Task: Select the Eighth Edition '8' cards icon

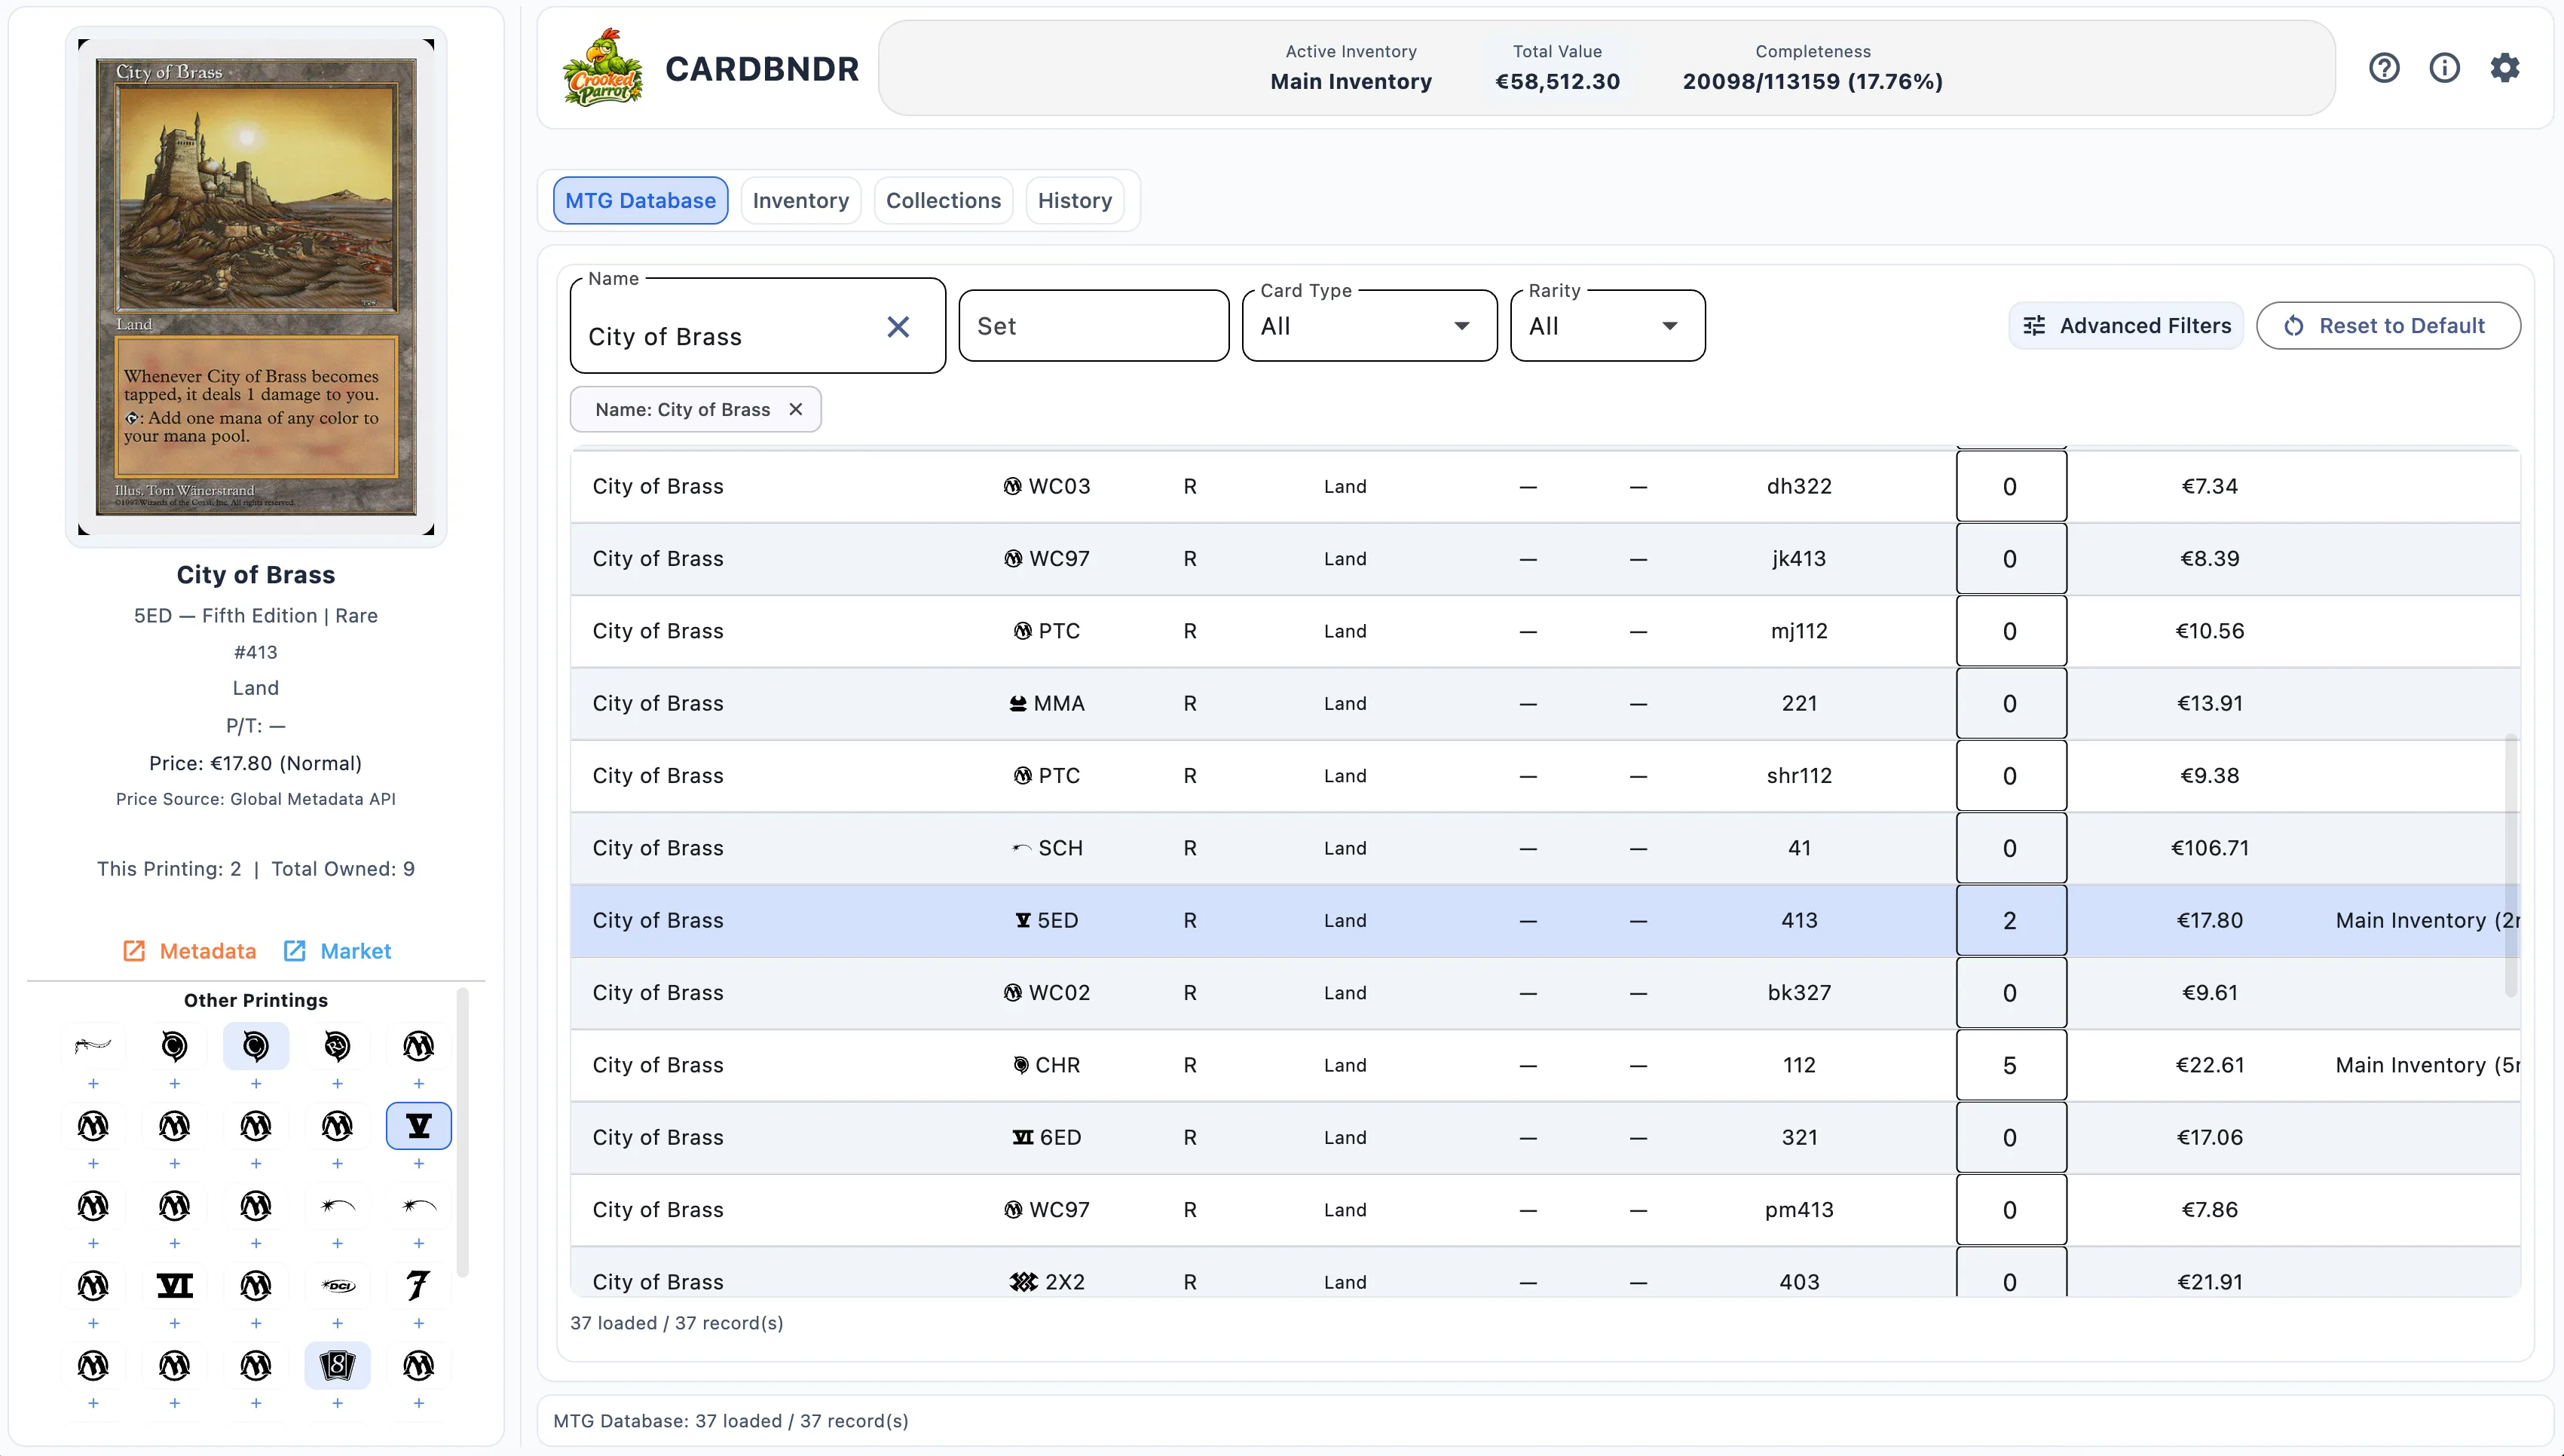Action: point(337,1365)
